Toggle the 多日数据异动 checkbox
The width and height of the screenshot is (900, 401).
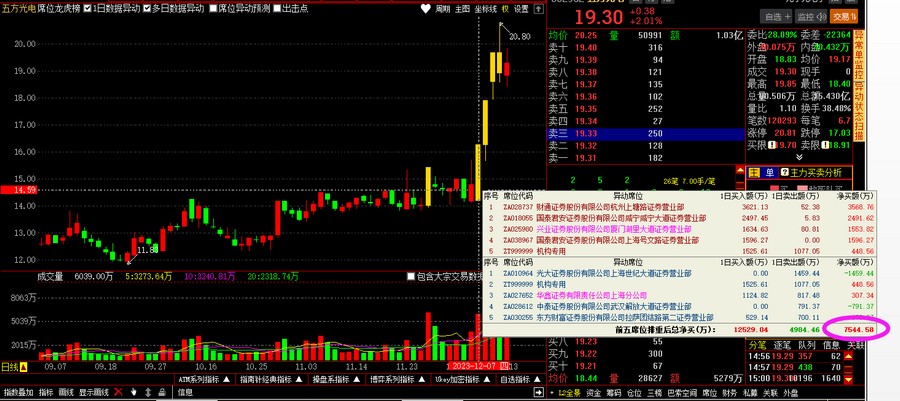148,9
